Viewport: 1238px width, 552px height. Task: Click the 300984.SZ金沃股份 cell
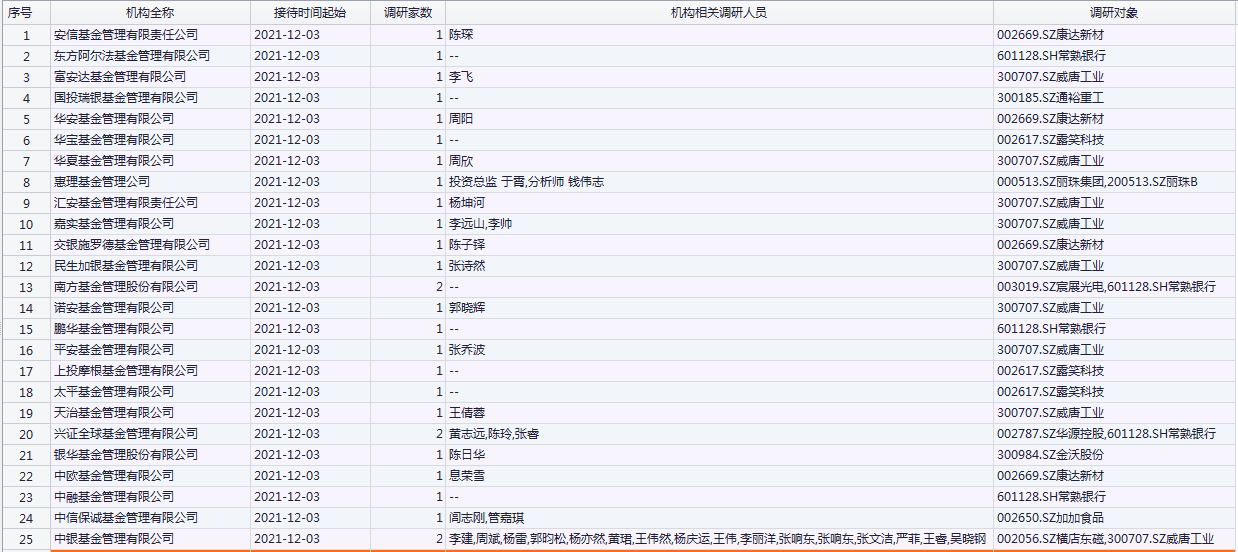coord(1050,455)
